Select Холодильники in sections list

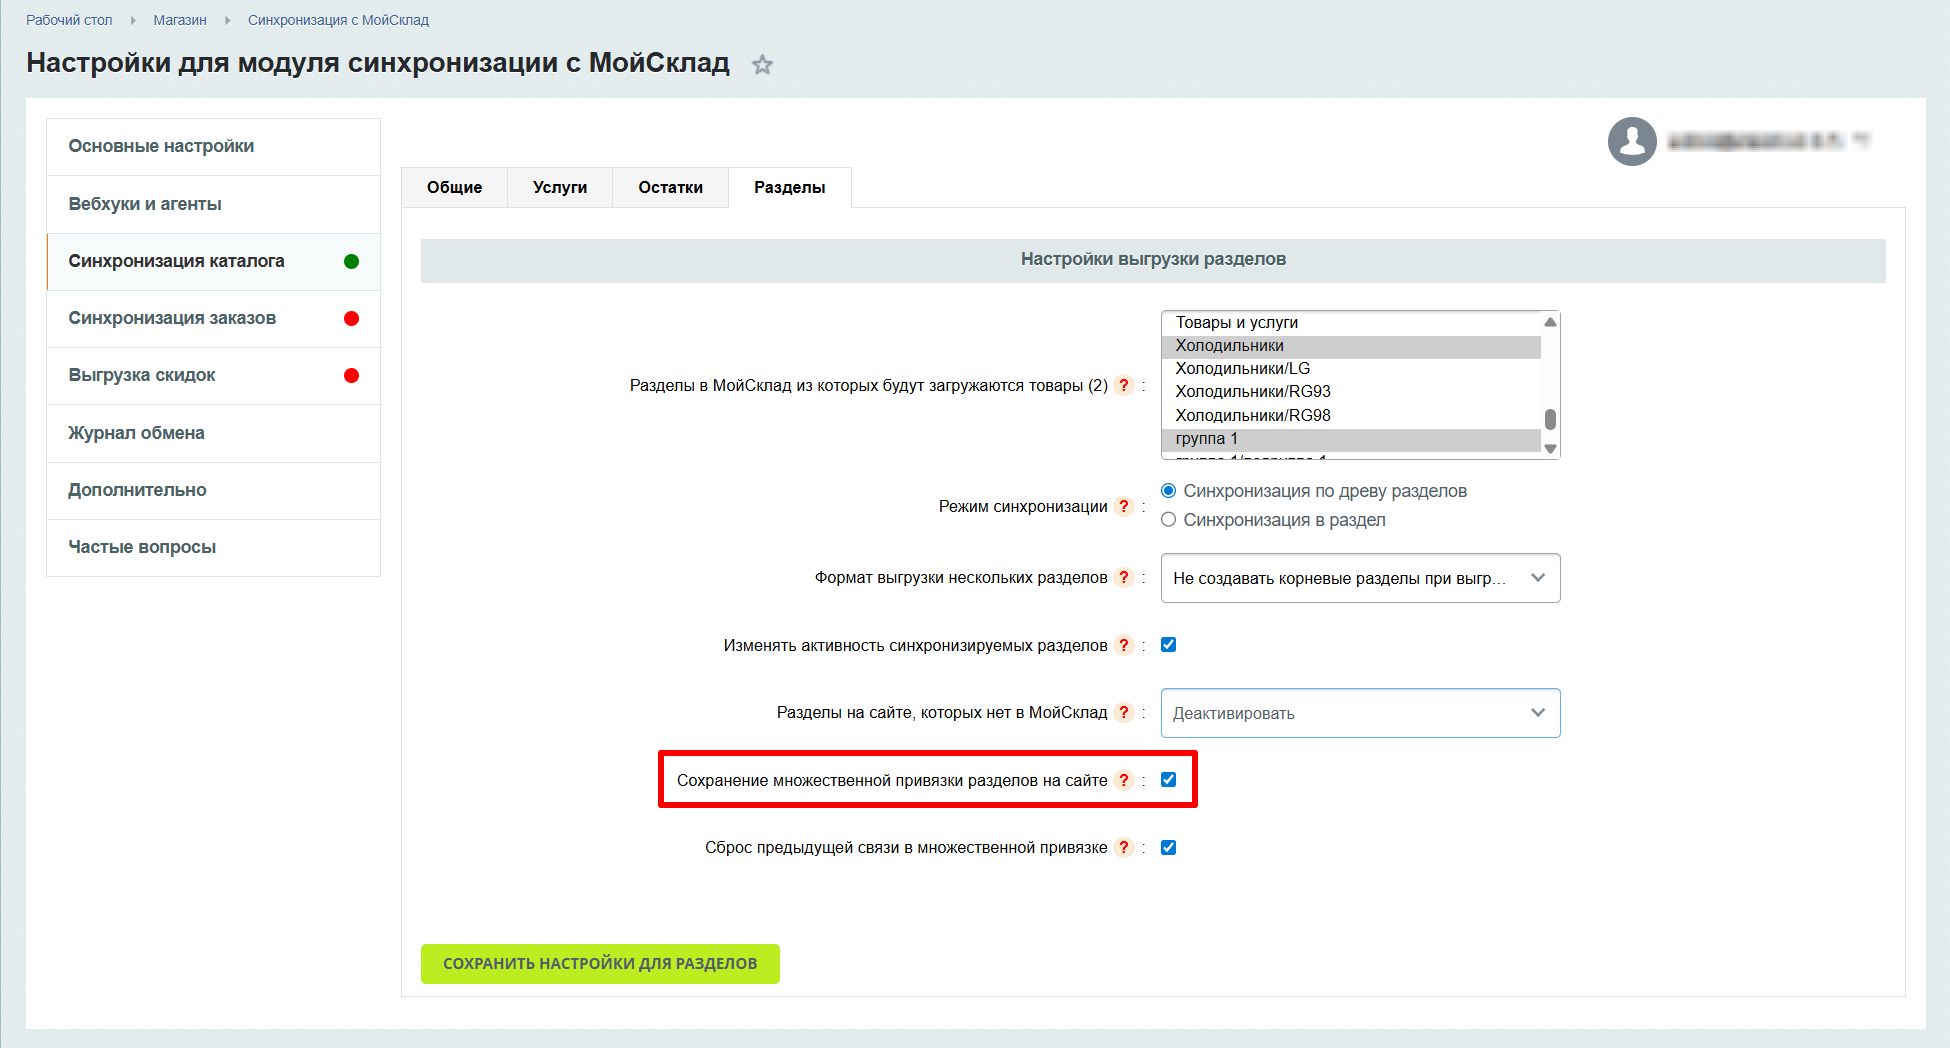[x=1351, y=345]
